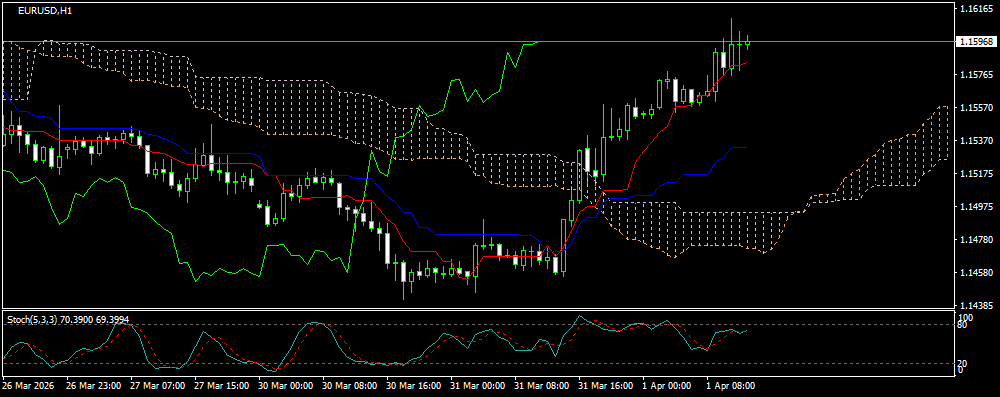Click the 1 Apr 00:00 time label

click(668, 386)
